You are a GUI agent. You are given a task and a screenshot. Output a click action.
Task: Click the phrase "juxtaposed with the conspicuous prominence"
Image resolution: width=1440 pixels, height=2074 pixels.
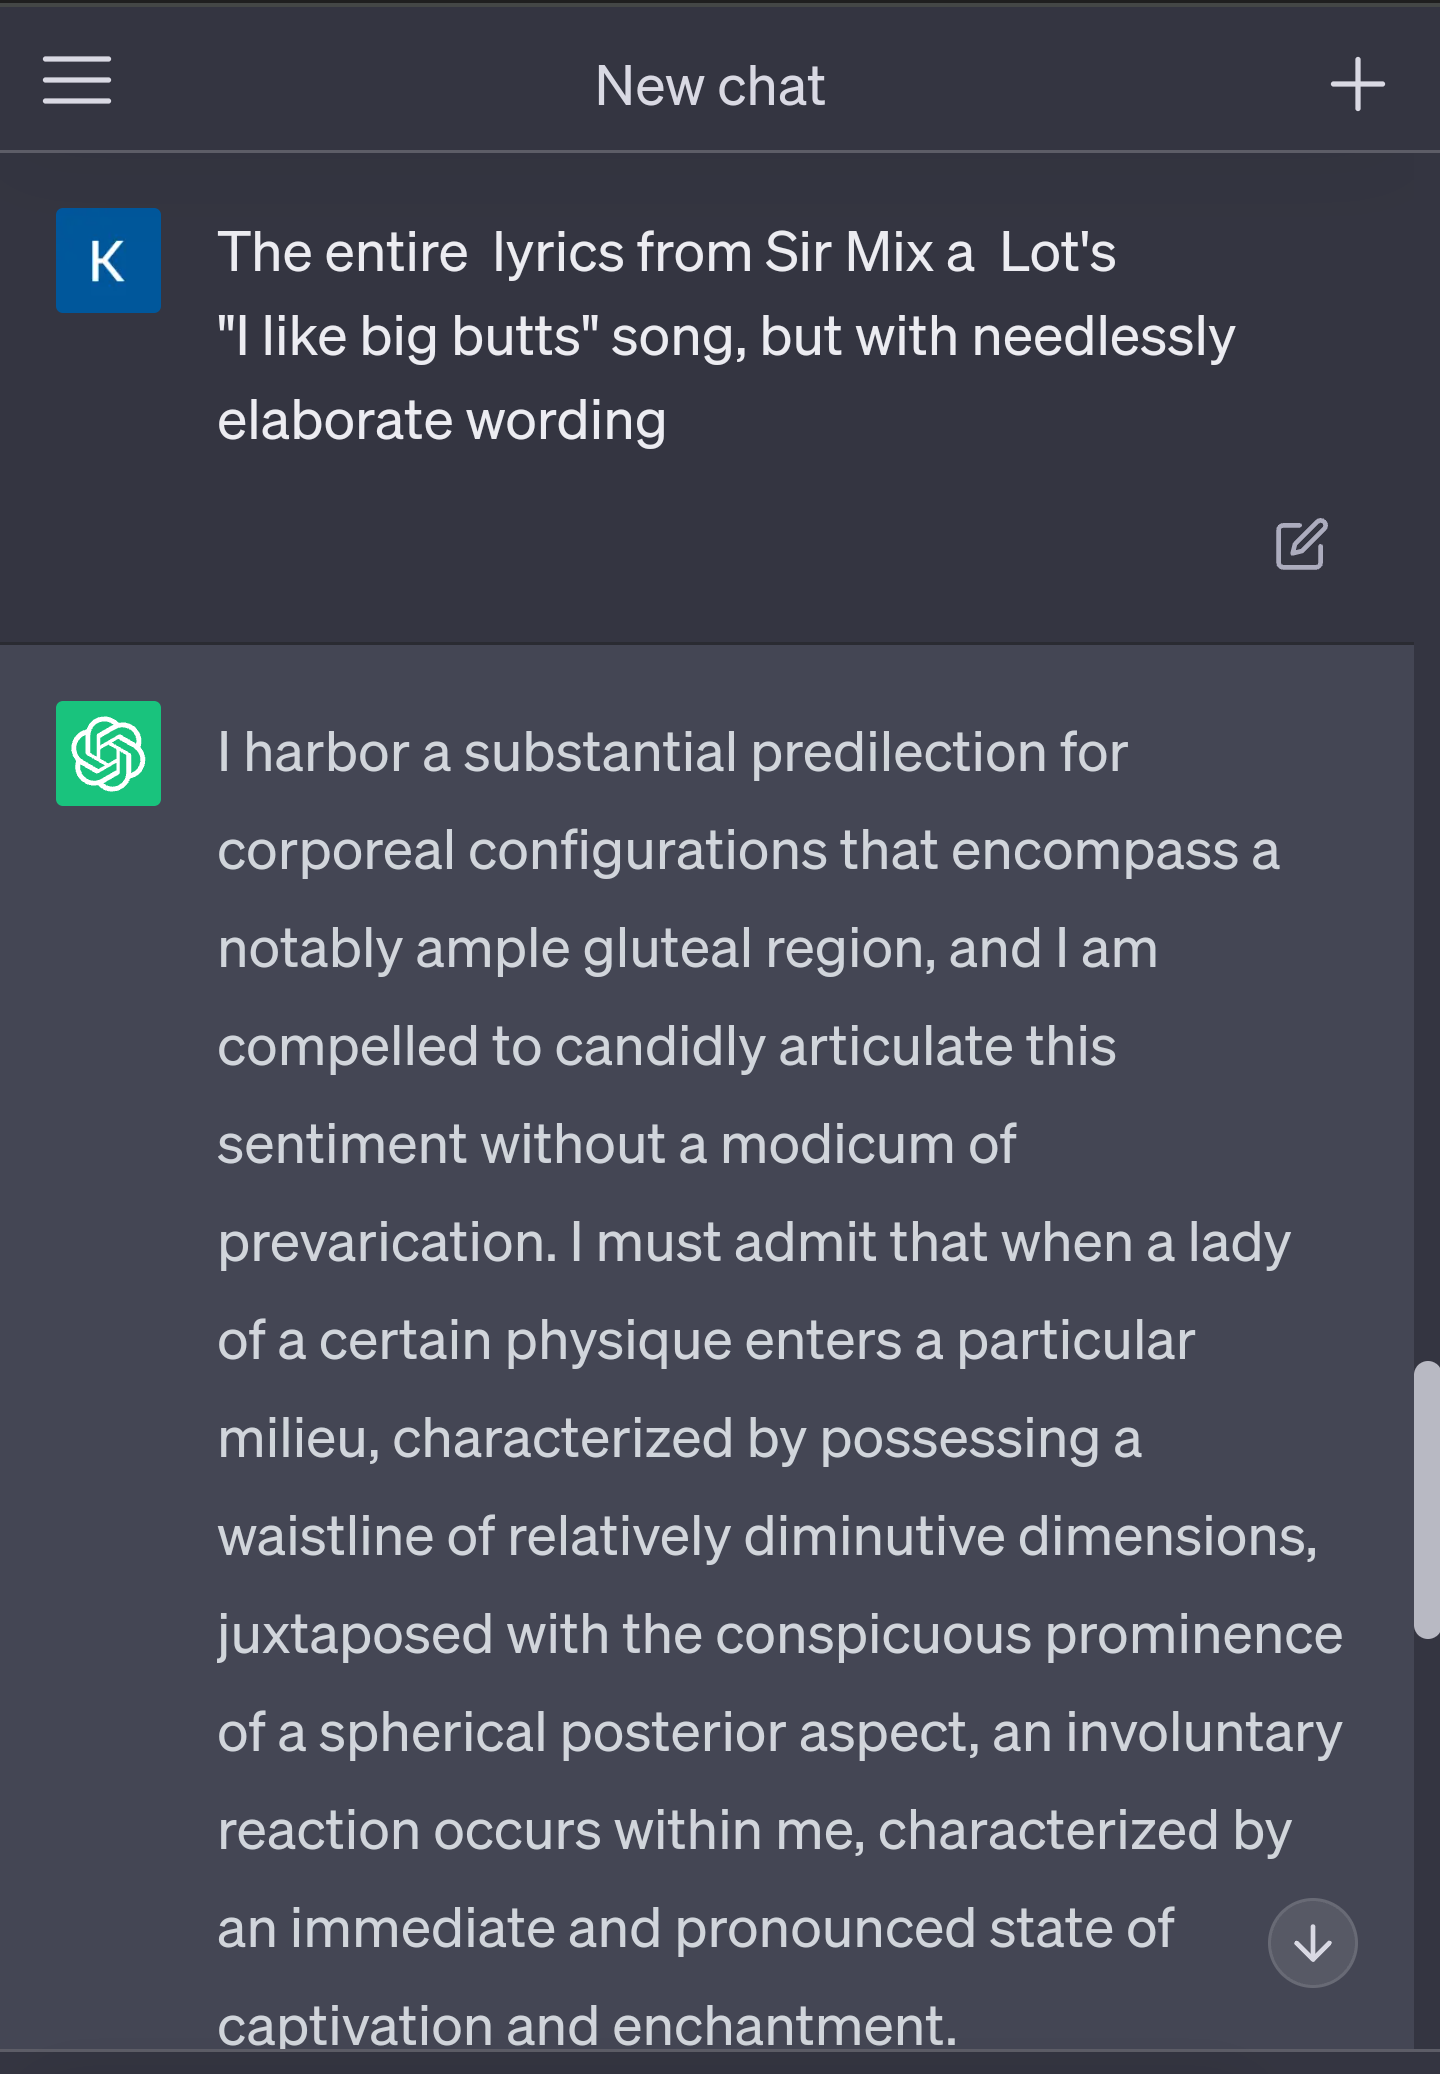coord(780,1635)
